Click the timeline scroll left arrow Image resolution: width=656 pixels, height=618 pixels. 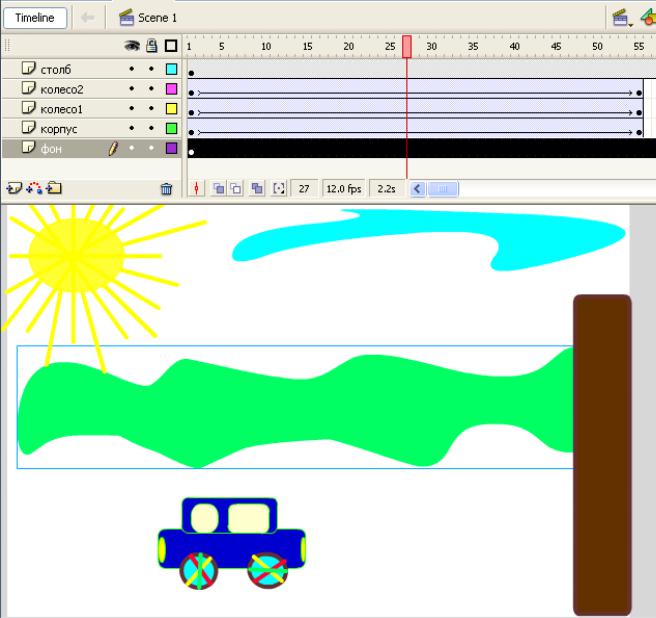click(417, 189)
